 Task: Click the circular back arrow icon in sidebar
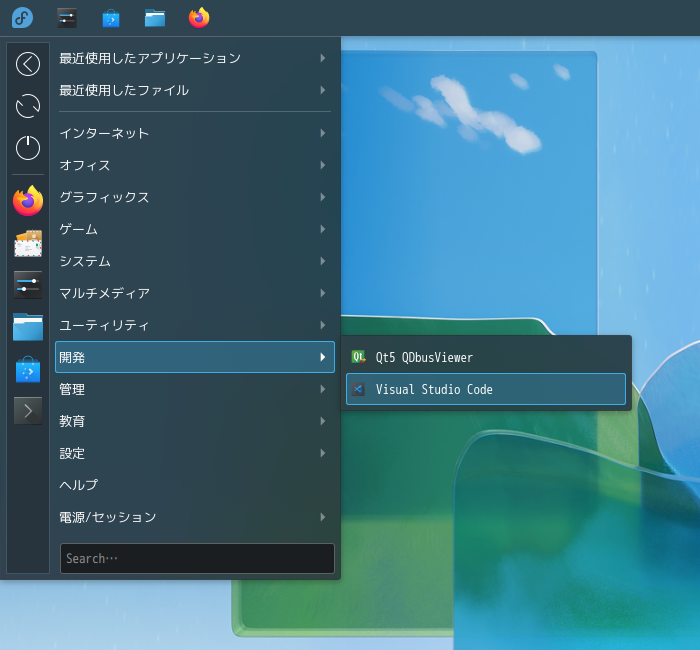pos(28,64)
